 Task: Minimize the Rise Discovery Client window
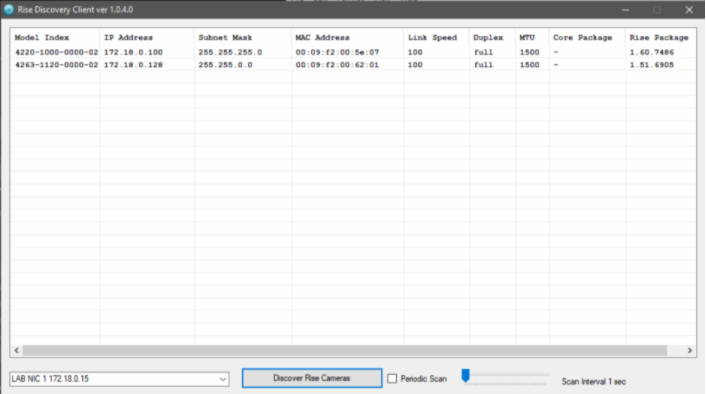625,9
